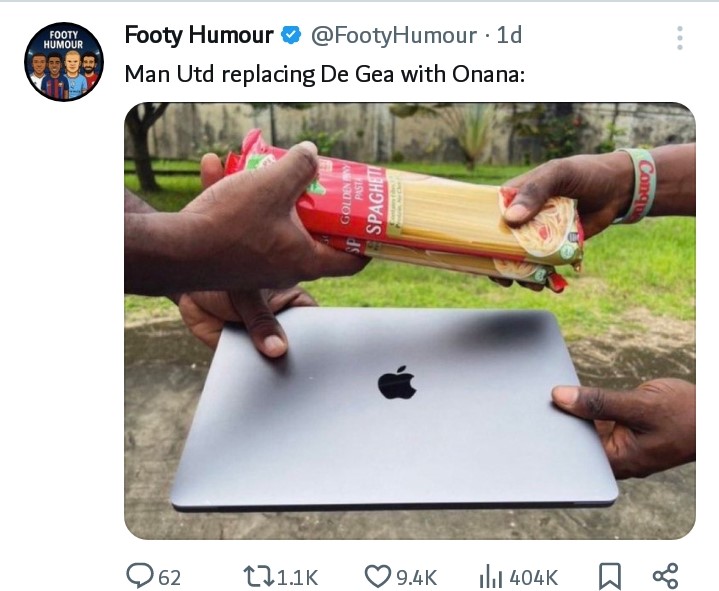The height and width of the screenshot is (591, 719).
Task: Open the reply speech bubble icon
Action: [x=140, y=576]
